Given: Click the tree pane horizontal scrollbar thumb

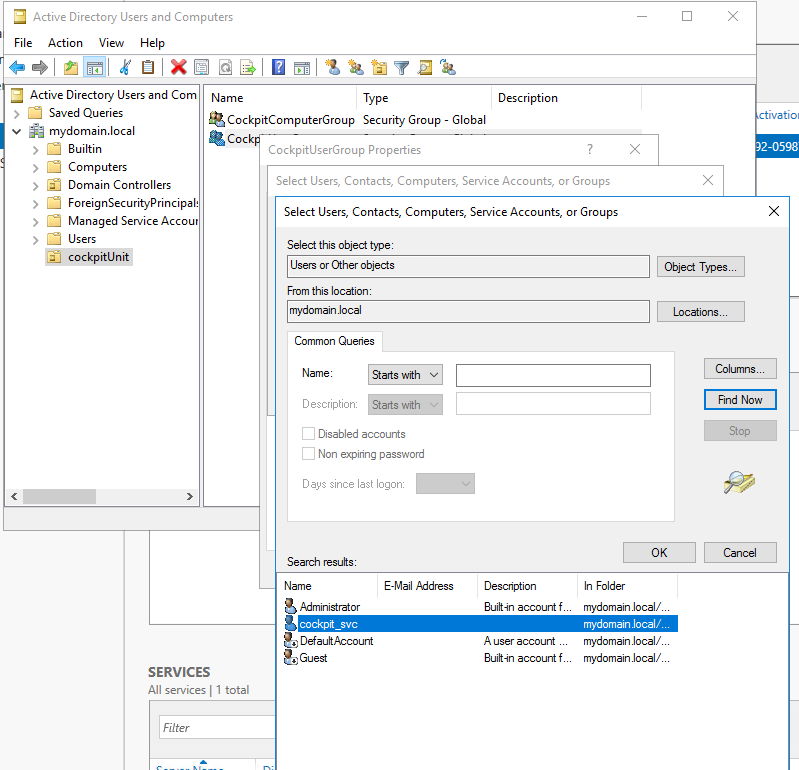Looking at the screenshot, I should [x=60, y=496].
